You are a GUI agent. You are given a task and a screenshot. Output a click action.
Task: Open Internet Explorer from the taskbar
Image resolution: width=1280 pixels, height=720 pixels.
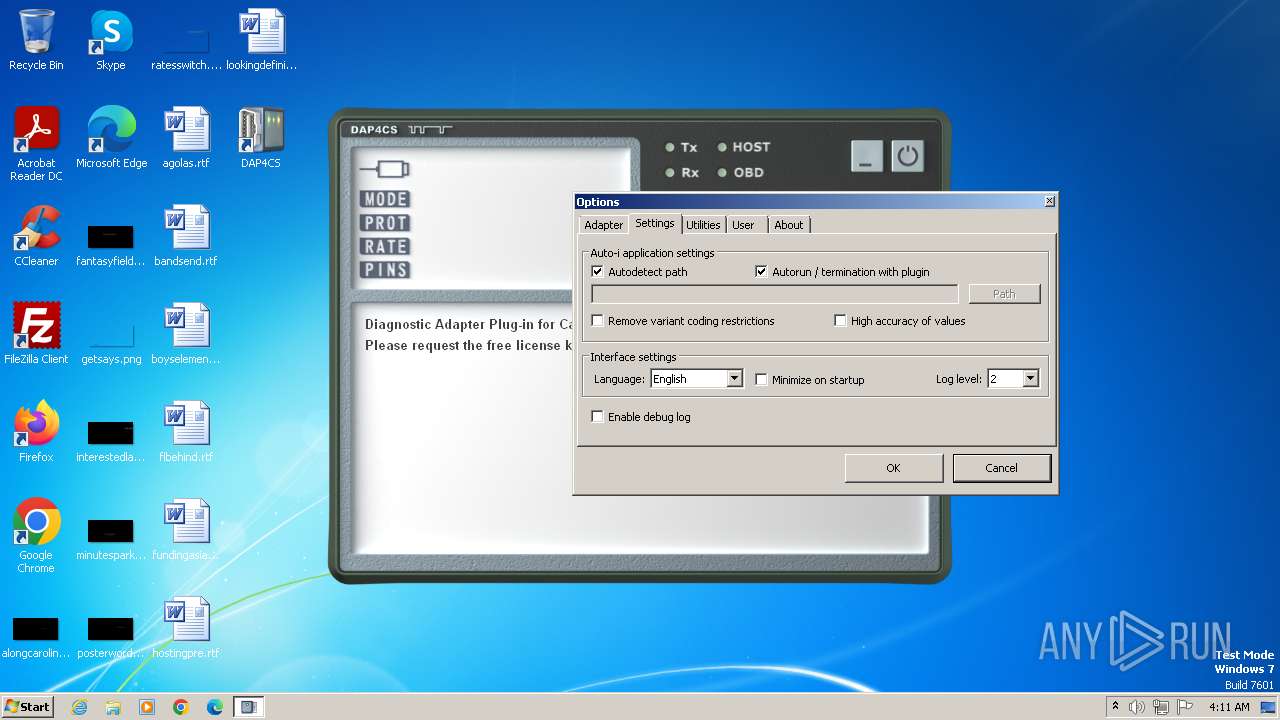pyautogui.click(x=79, y=707)
